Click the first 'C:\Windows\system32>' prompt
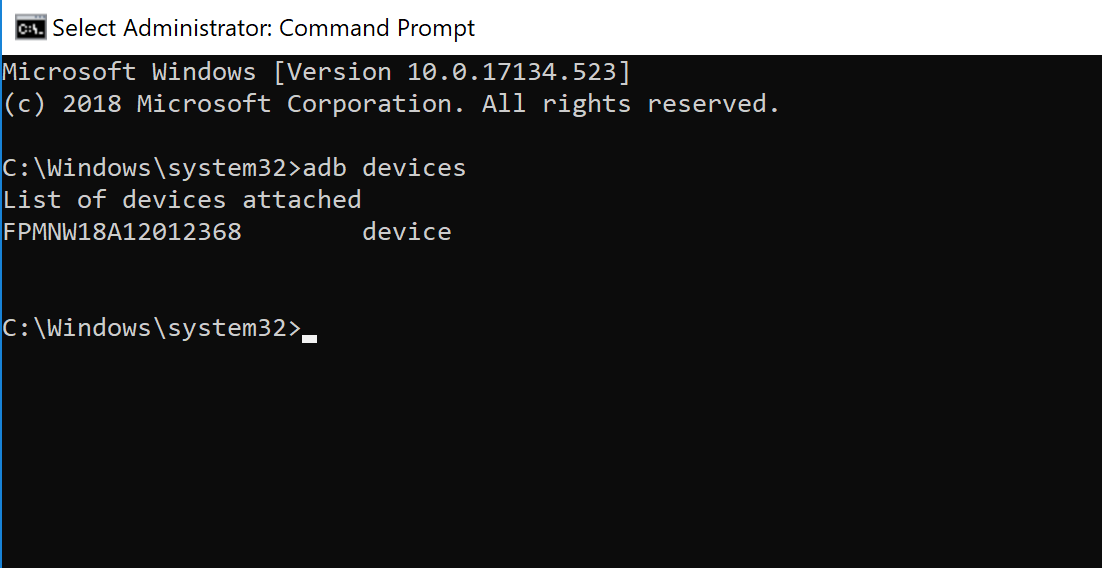Viewport: 1102px width, 568px height. coord(152,168)
